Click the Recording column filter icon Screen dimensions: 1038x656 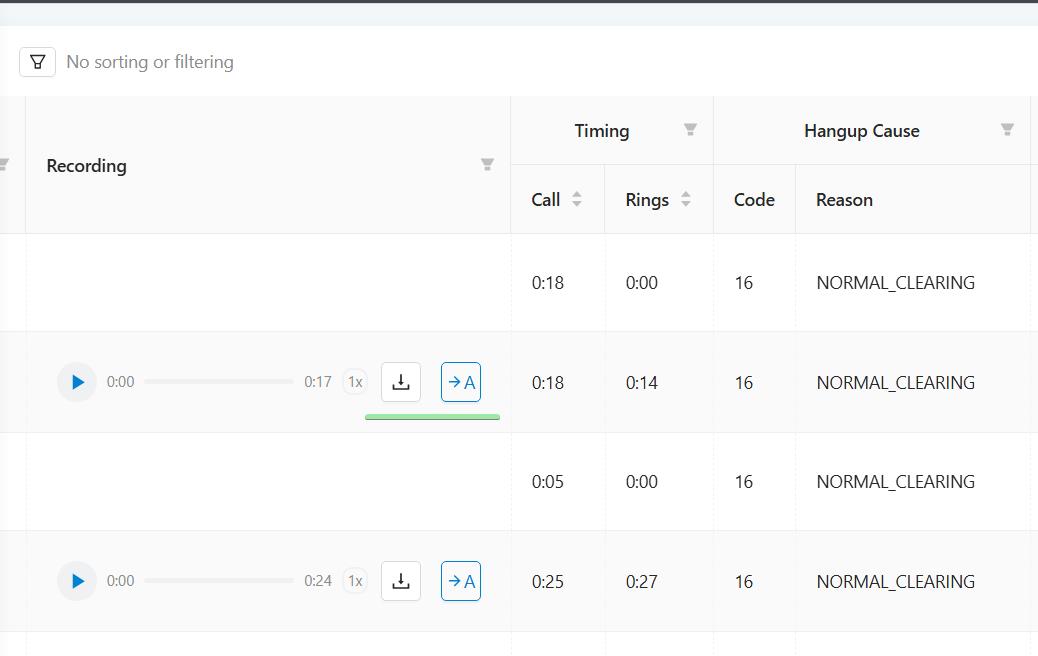487,165
